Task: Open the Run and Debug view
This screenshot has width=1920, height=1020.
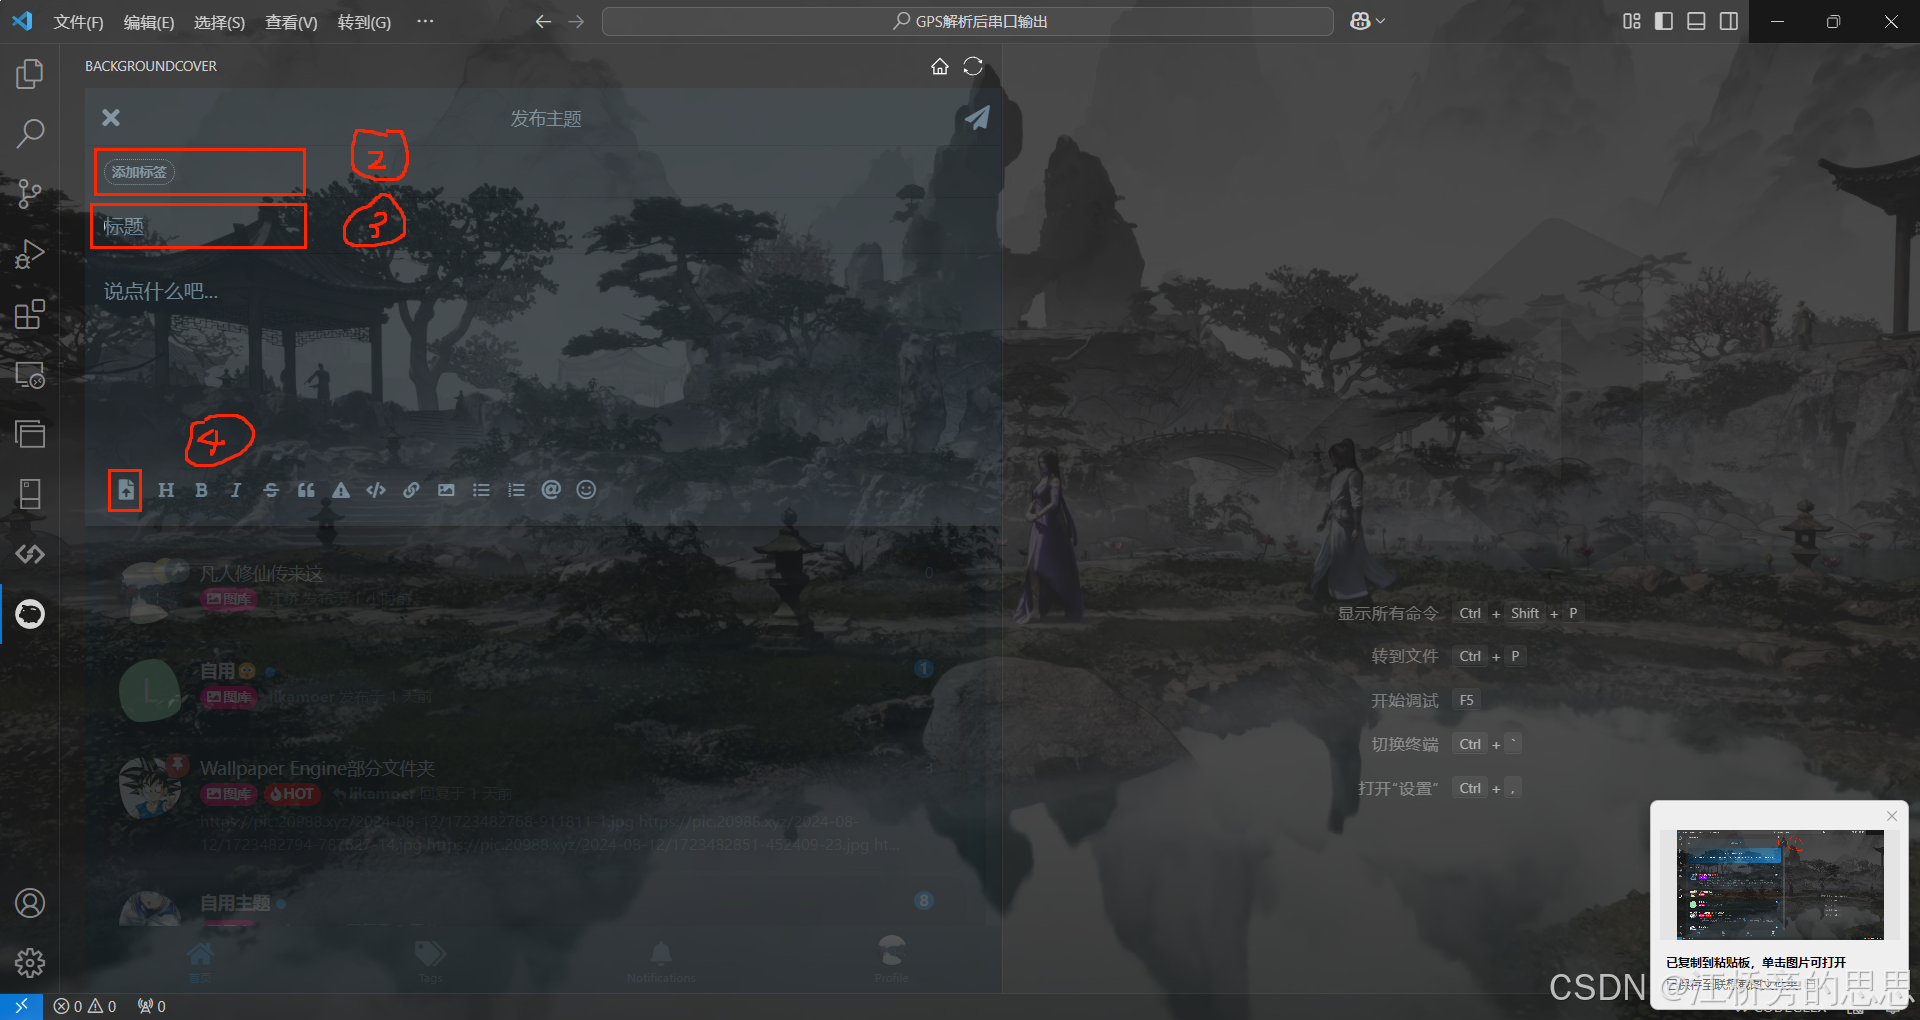Action: [x=30, y=254]
